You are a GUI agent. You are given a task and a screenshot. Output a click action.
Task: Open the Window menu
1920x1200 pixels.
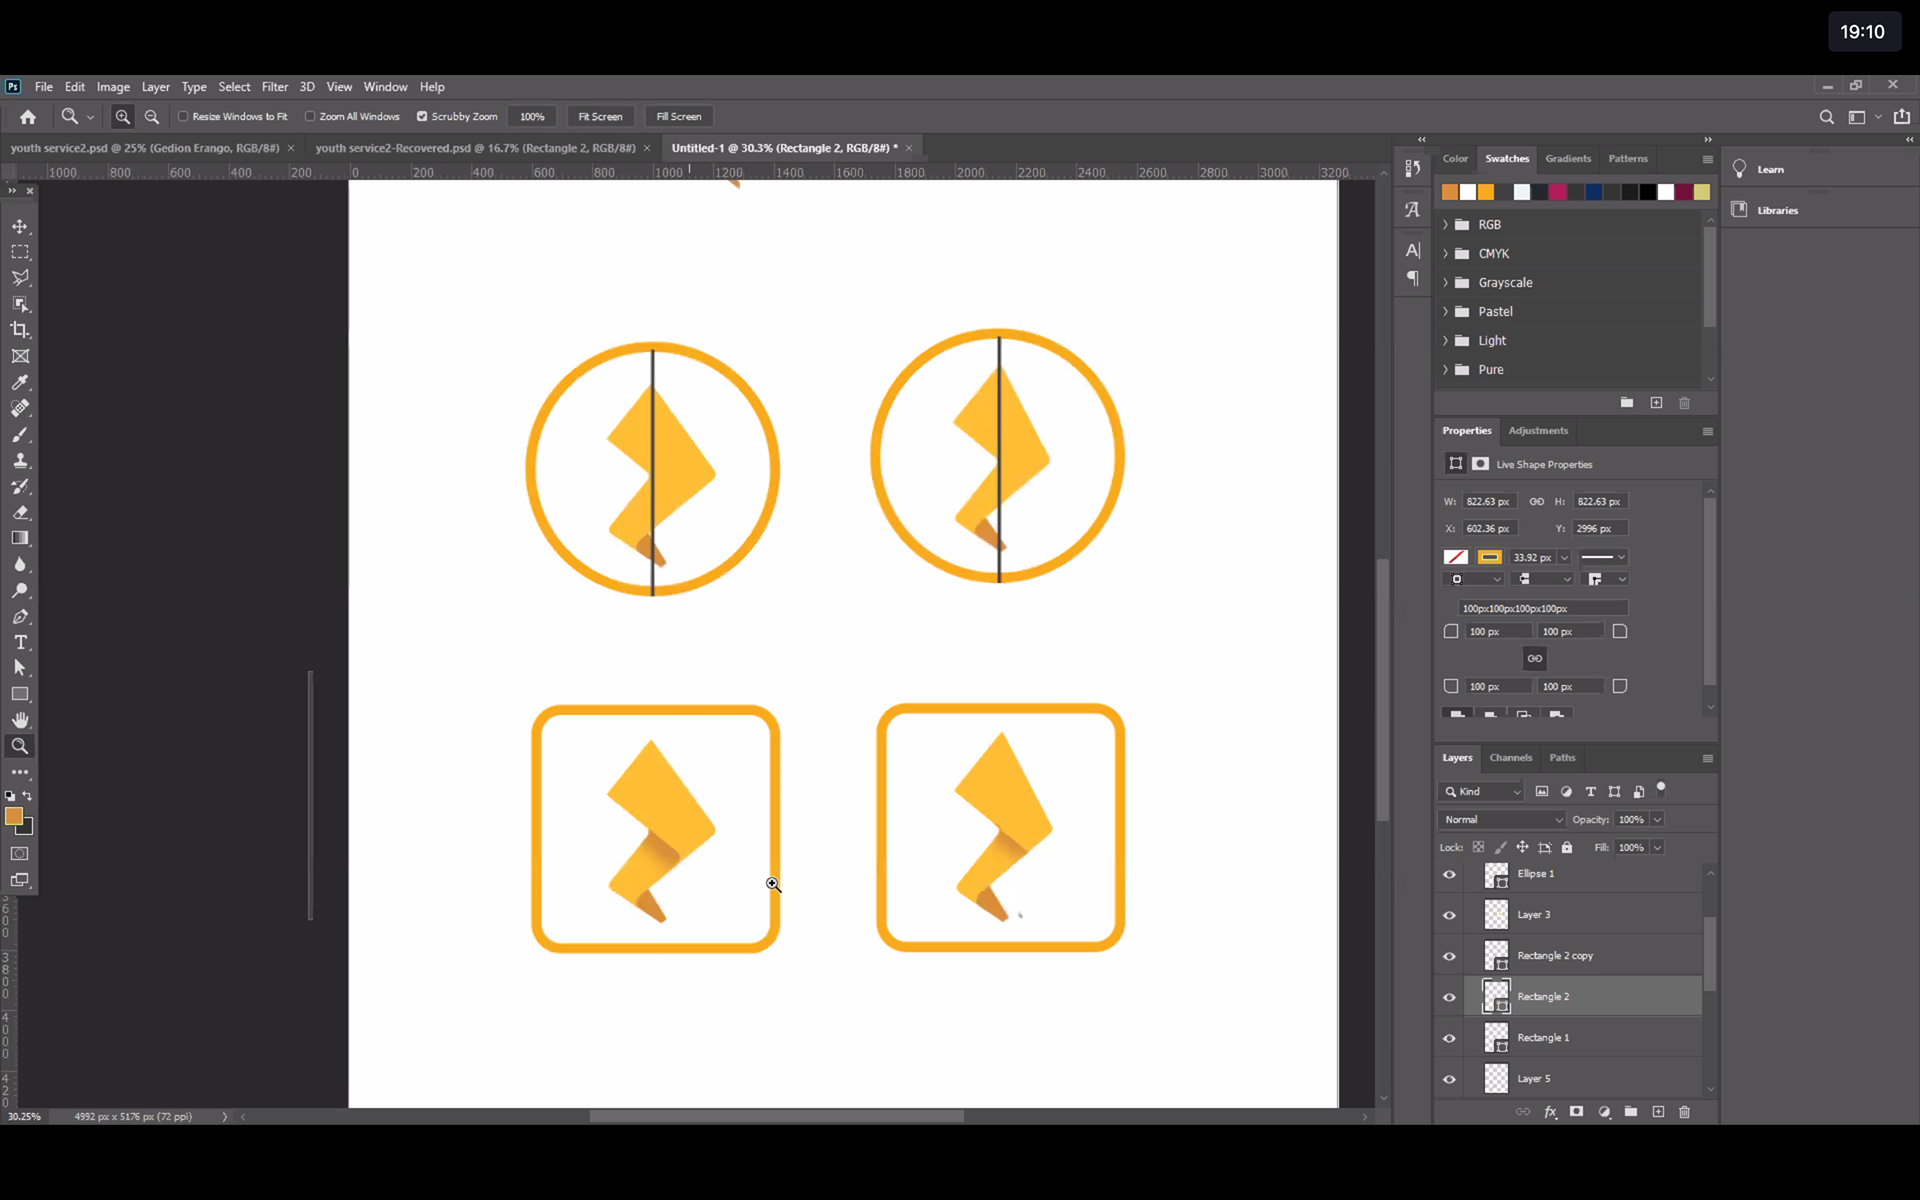click(x=385, y=87)
